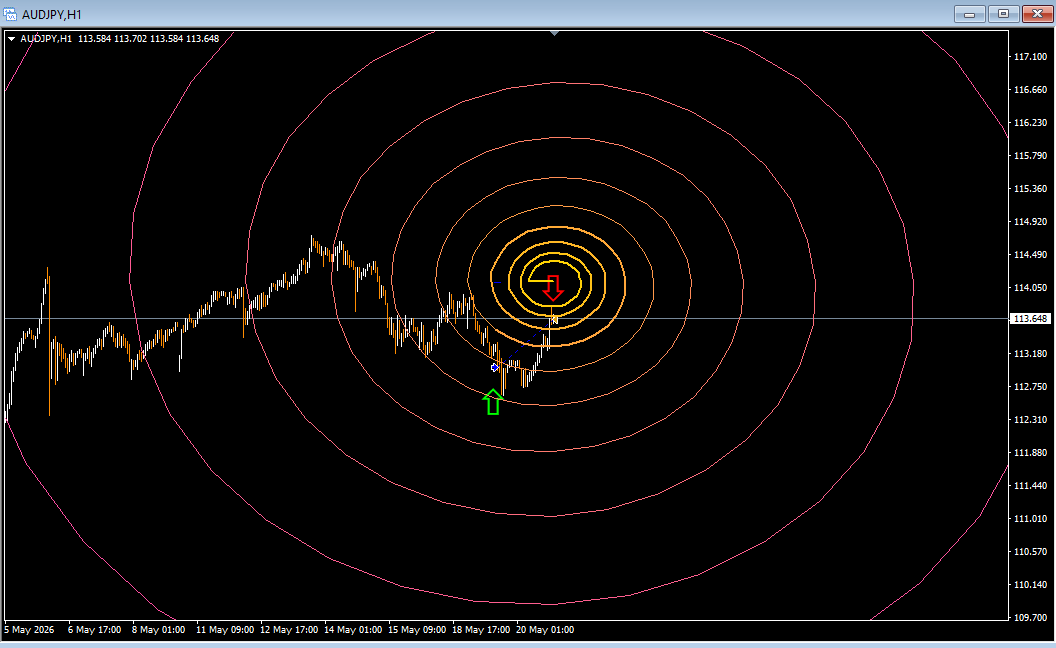Click the current price label 113.648
The width and height of the screenshot is (1056, 648).
tap(1030, 319)
